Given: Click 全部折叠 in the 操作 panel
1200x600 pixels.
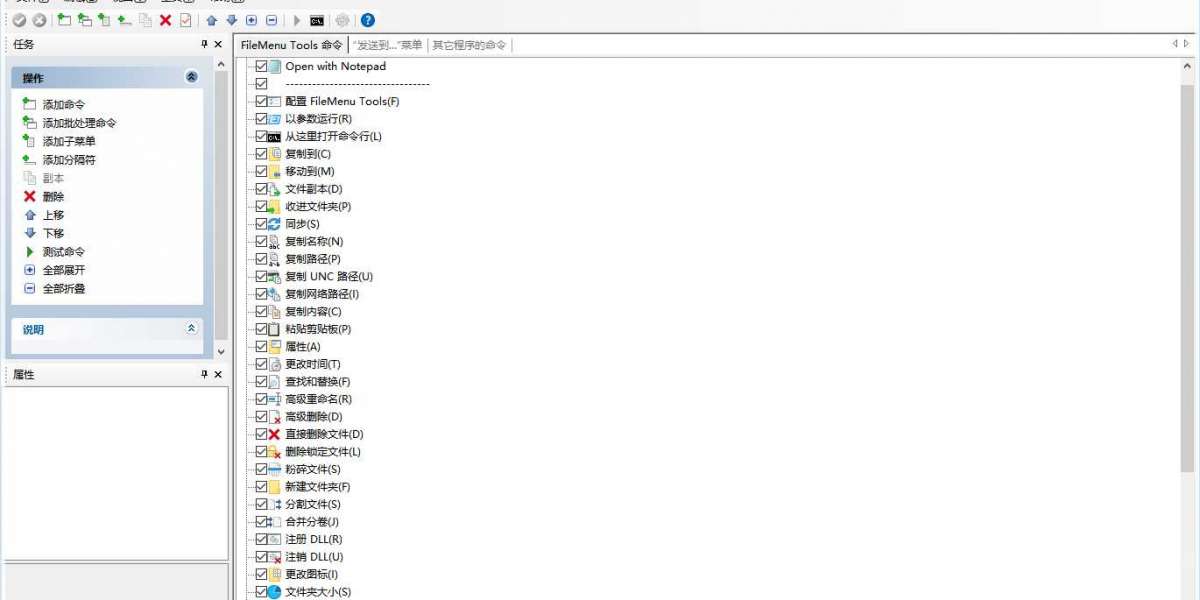Looking at the screenshot, I should (x=64, y=289).
